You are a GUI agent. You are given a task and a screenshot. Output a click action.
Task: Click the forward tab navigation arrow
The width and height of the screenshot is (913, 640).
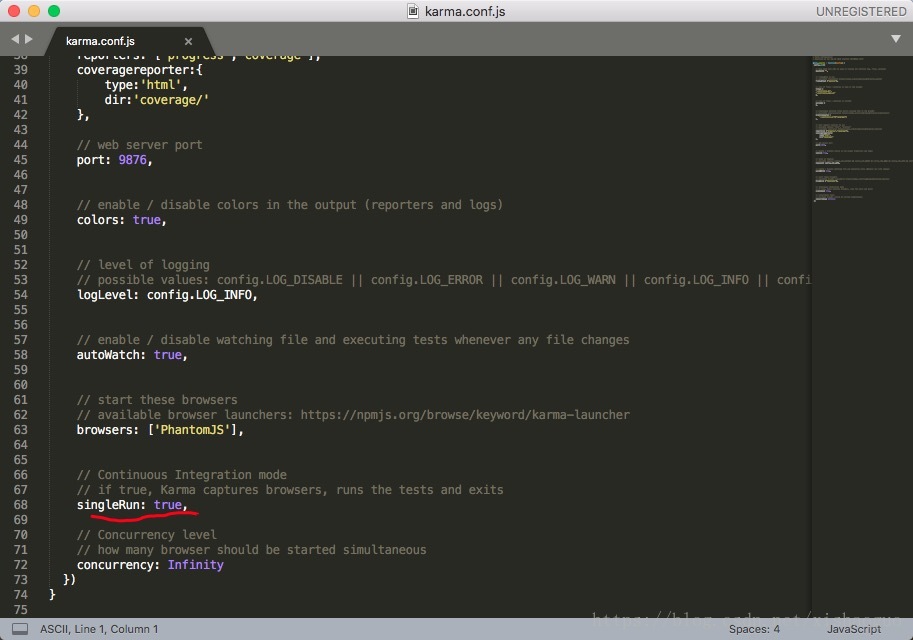coord(29,39)
